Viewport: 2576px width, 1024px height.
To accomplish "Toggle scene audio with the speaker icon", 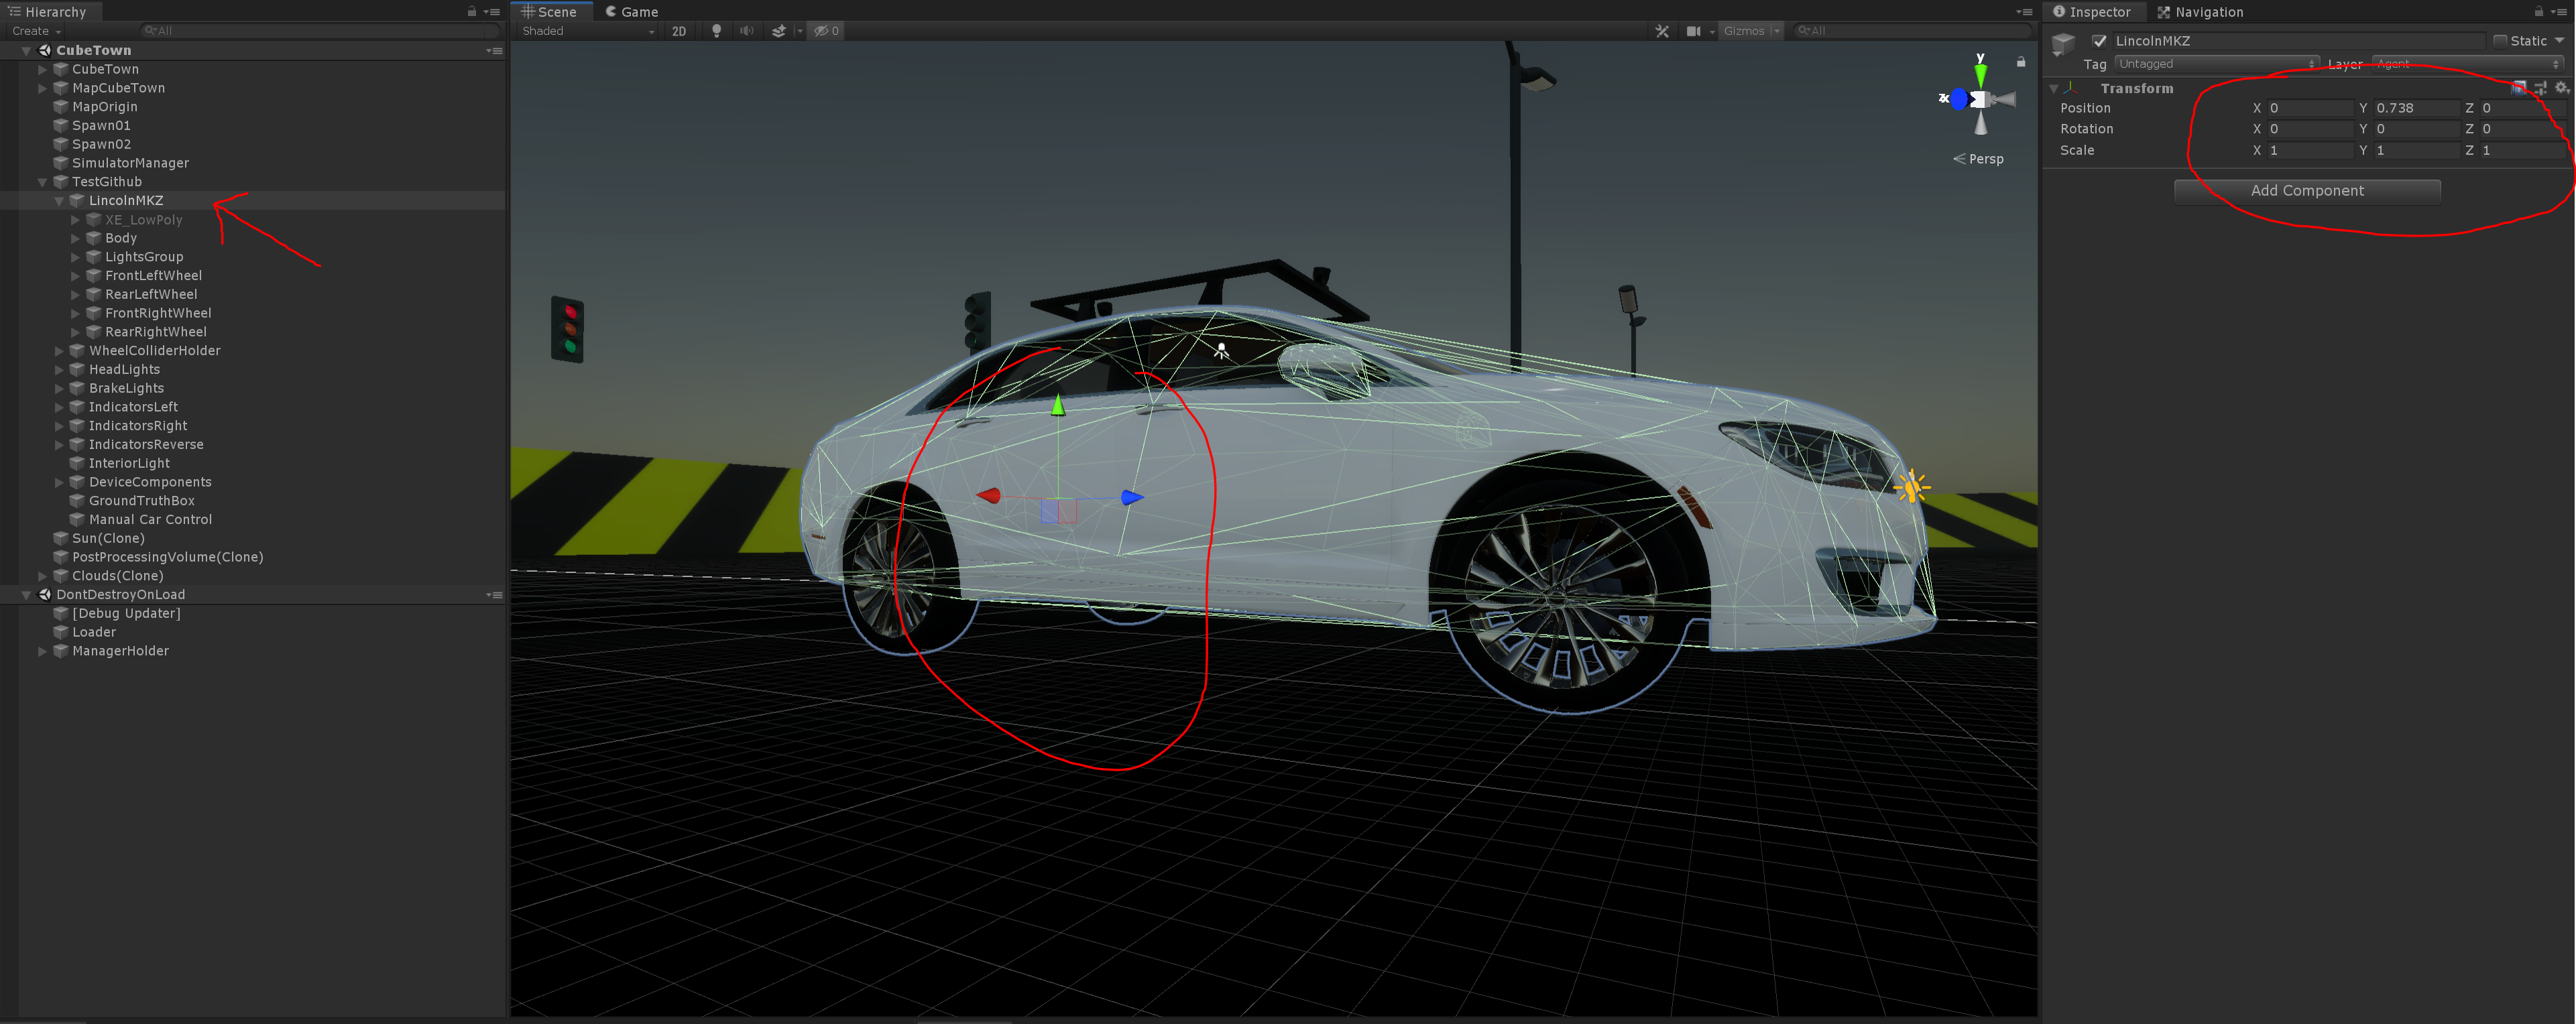I will (x=746, y=31).
